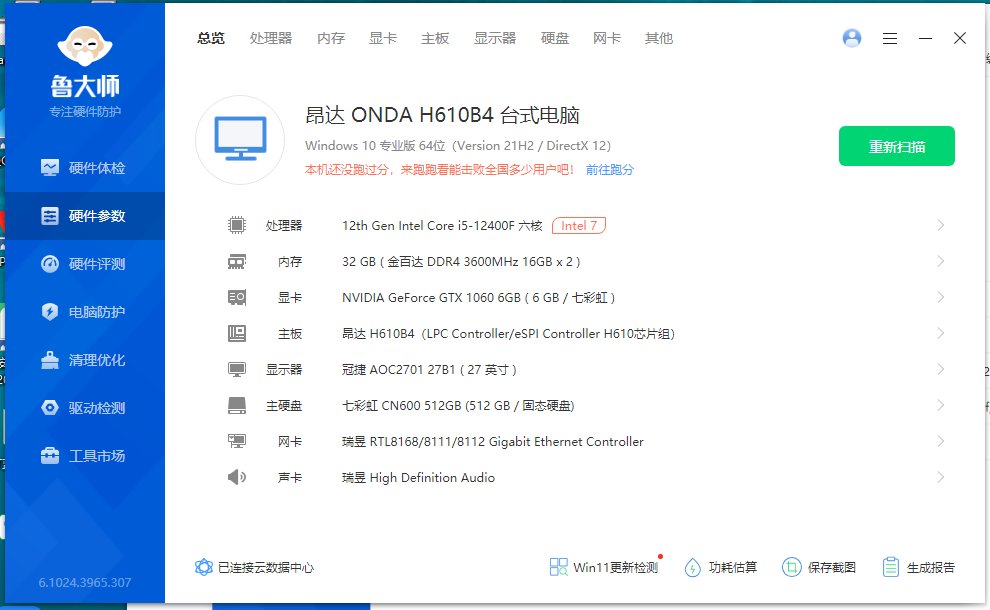Click 保存截图 button

tap(819, 567)
